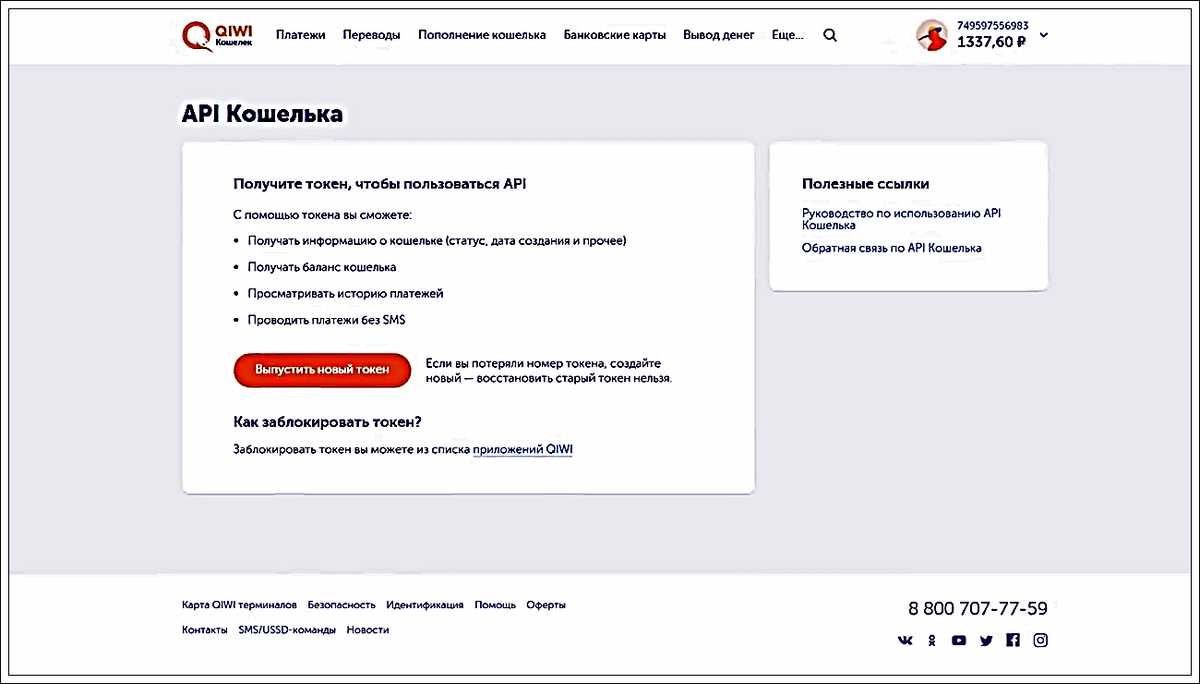Open the YouTube social icon
1200x684 pixels.
click(x=959, y=640)
